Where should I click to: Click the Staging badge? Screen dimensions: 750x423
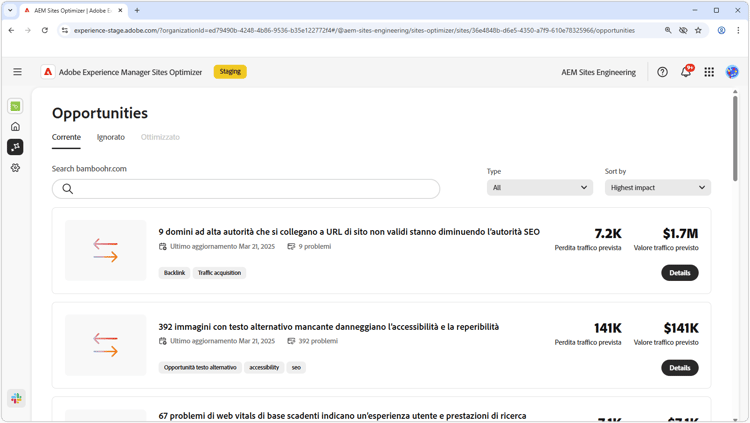pyautogui.click(x=230, y=71)
